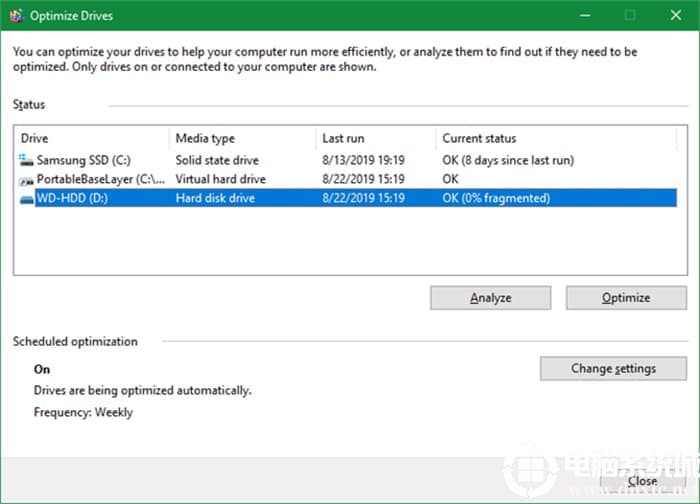
Task: Click the scheduled optimization On label
Action: (x=42, y=370)
